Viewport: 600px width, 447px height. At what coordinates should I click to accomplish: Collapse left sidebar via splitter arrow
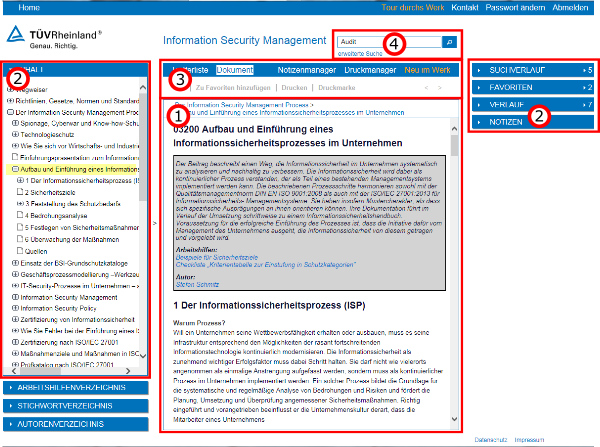(x=155, y=223)
